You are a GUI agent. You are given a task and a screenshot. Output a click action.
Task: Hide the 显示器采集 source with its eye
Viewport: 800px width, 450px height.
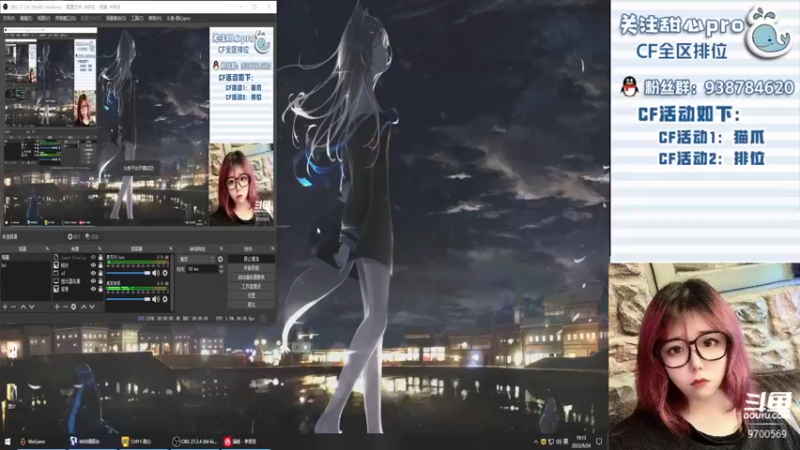pos(93,281)
